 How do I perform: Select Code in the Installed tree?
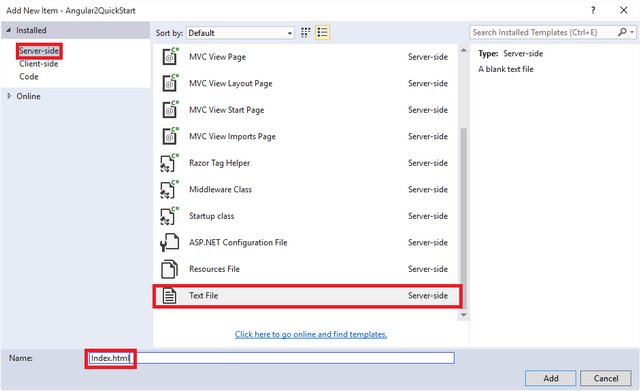pos(29,76)
